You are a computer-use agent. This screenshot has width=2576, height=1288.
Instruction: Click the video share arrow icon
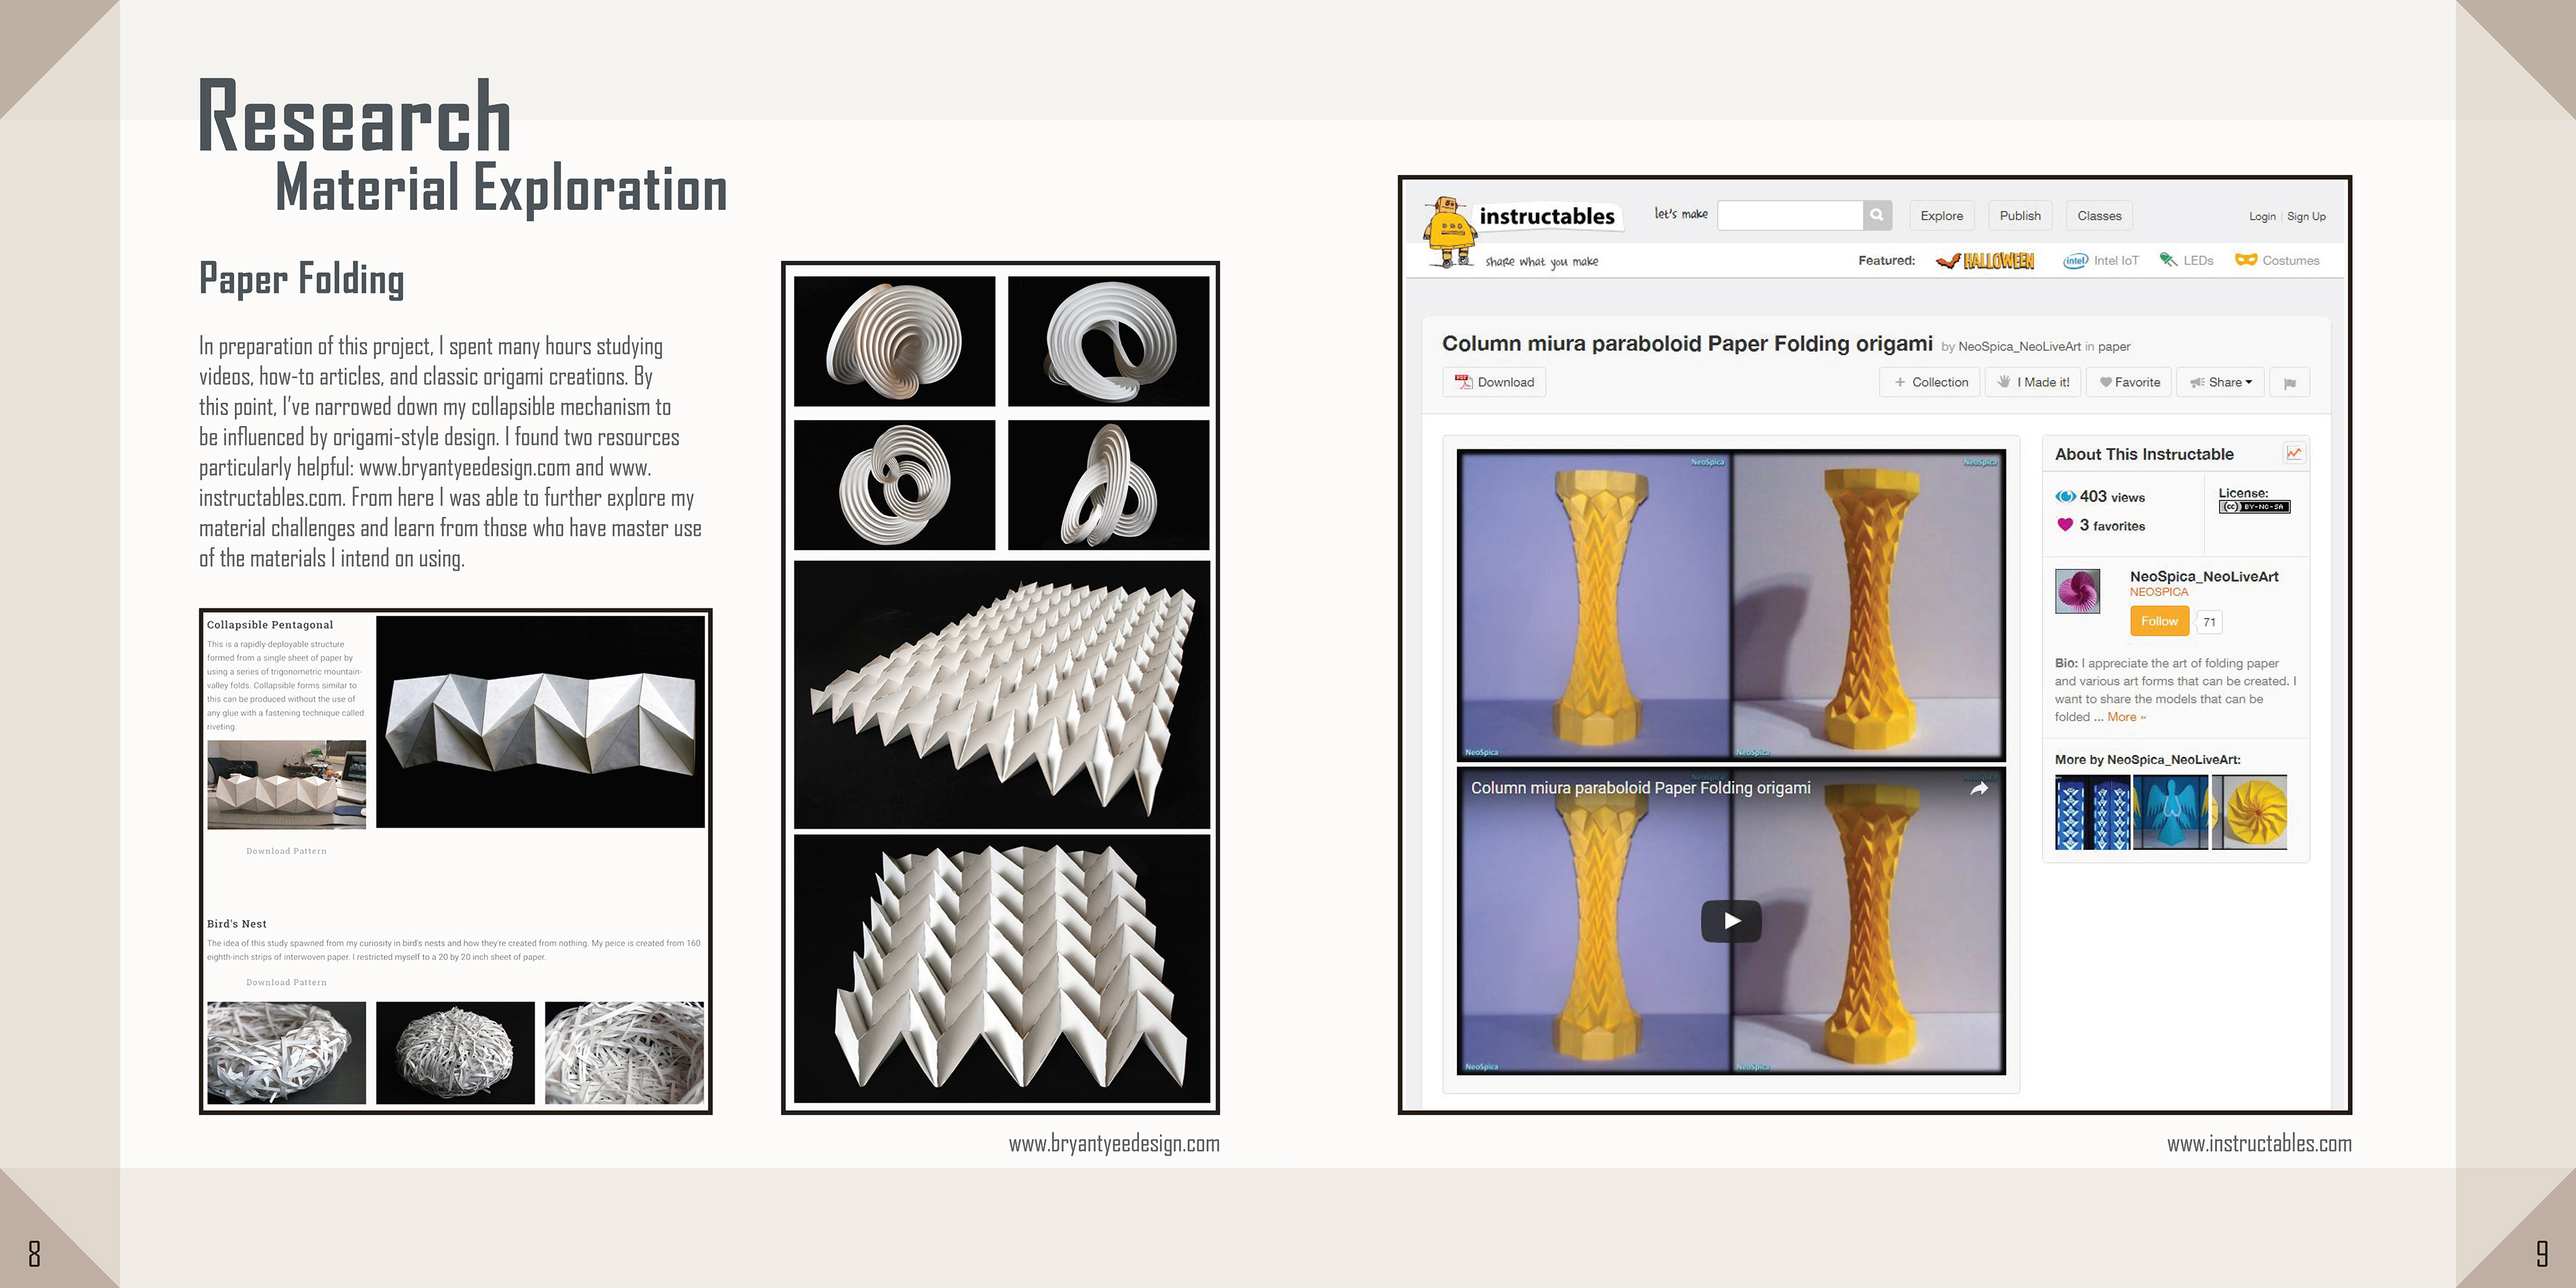1978,789
